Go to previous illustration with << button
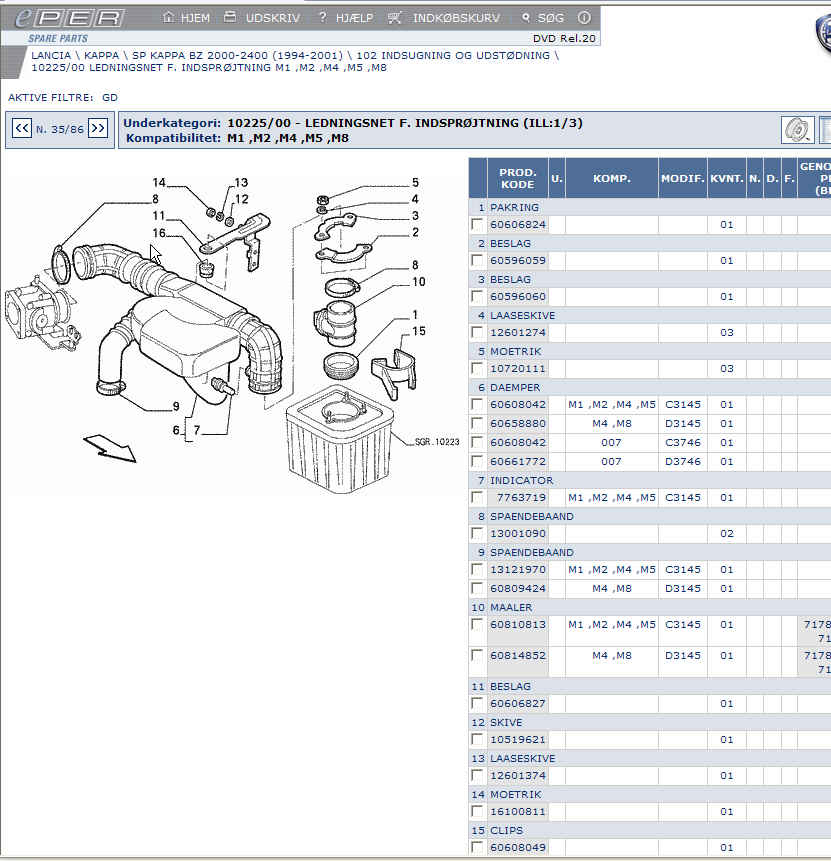The image size is (831, 861). click(22, 128)
